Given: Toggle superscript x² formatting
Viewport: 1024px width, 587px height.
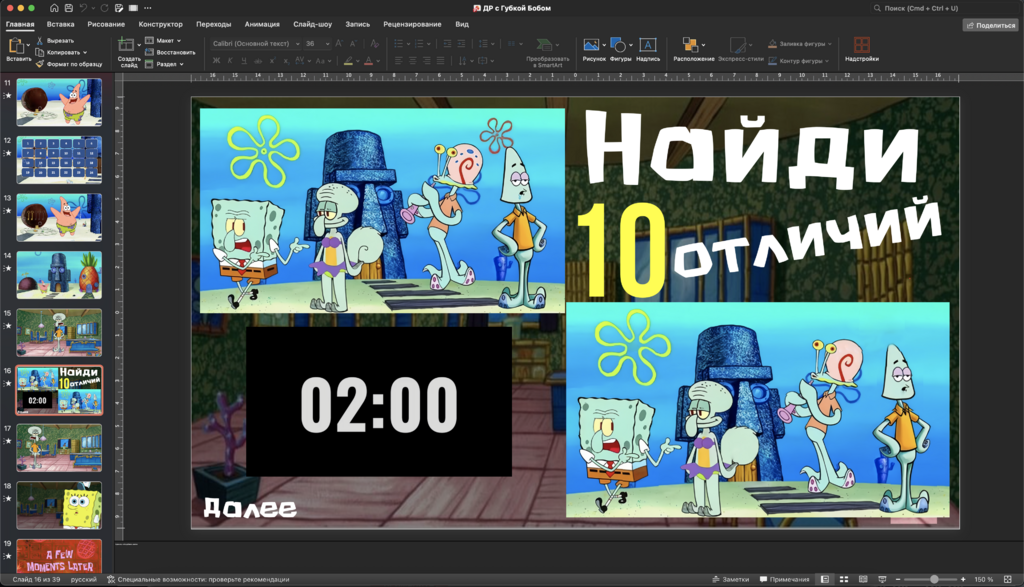Looking at the screenshot, I should (272, 61).
